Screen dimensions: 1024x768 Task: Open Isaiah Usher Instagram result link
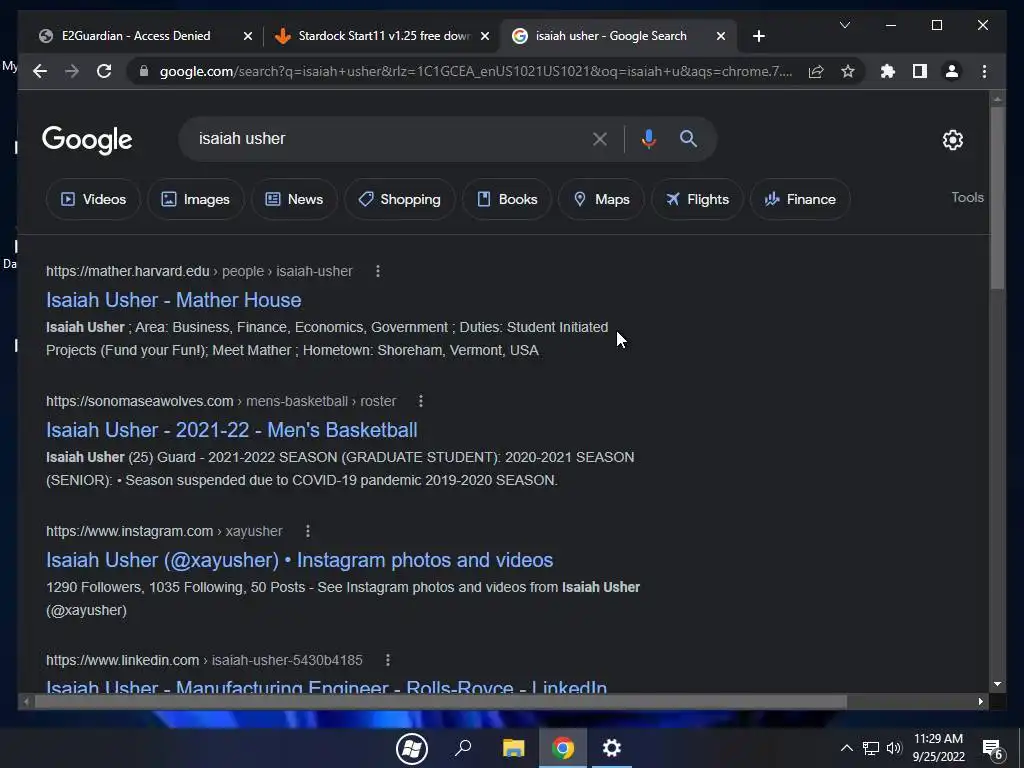click(300, 560)
